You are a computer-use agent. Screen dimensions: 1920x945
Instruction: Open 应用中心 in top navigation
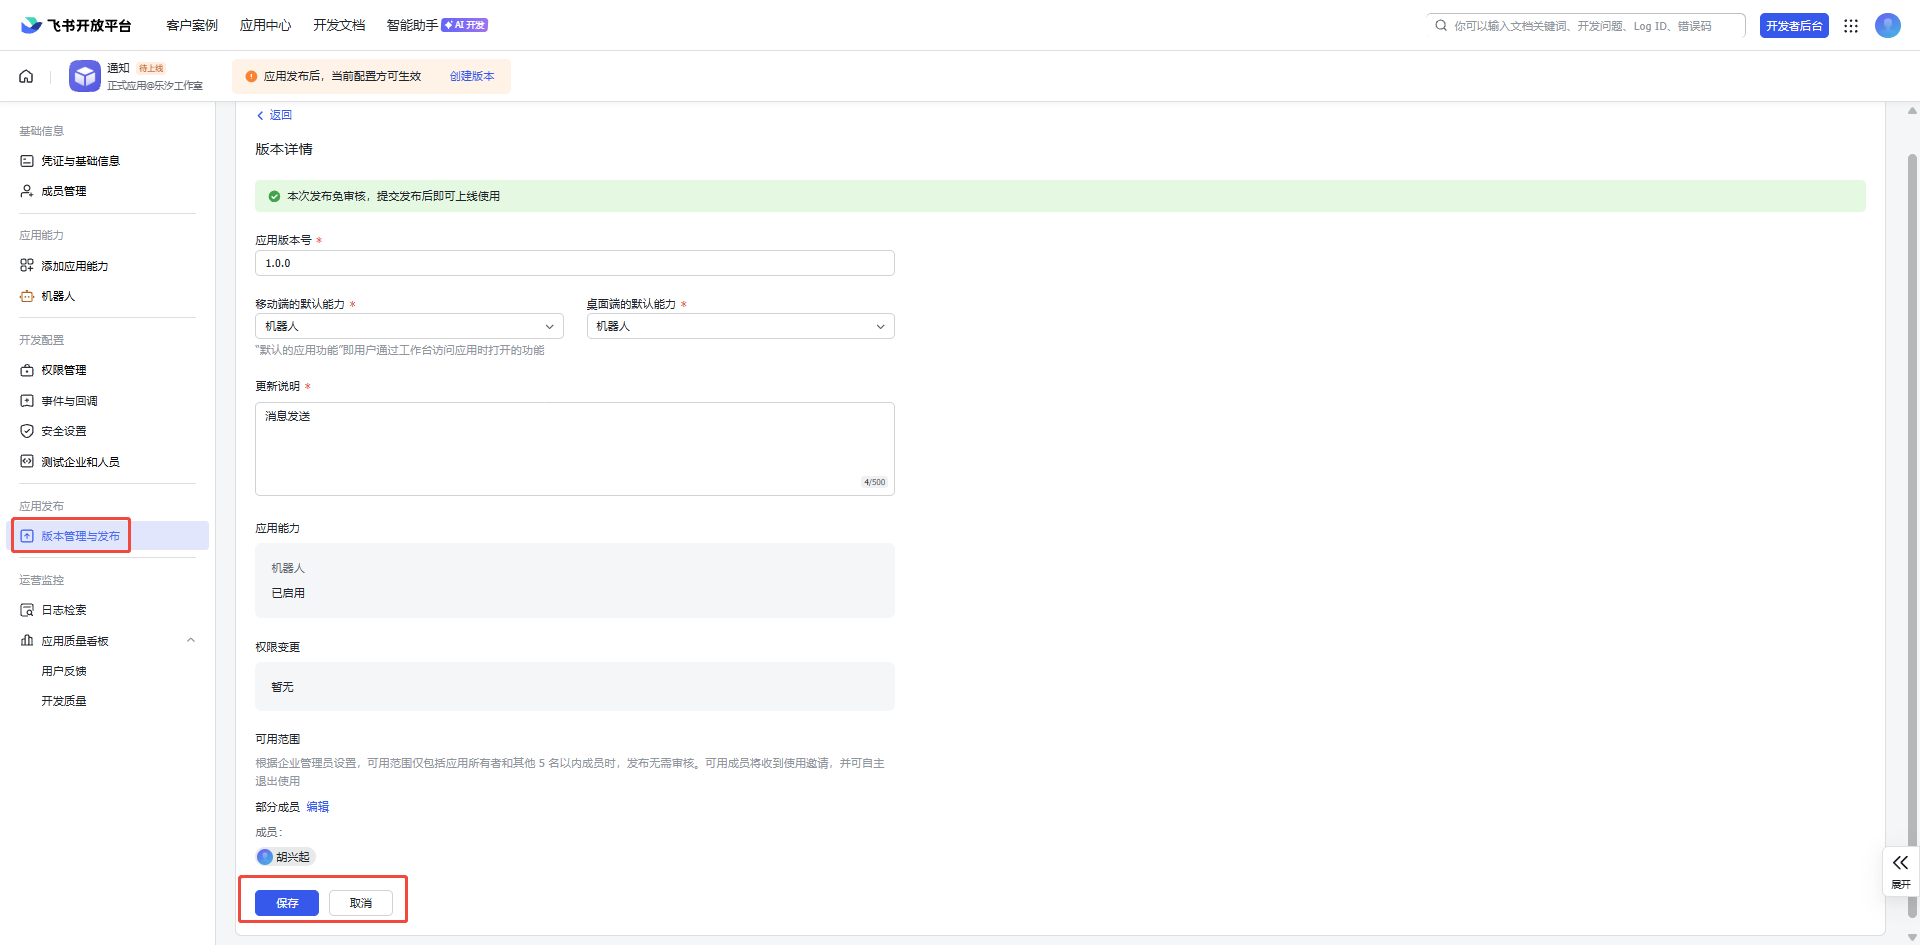click(265, 25)
